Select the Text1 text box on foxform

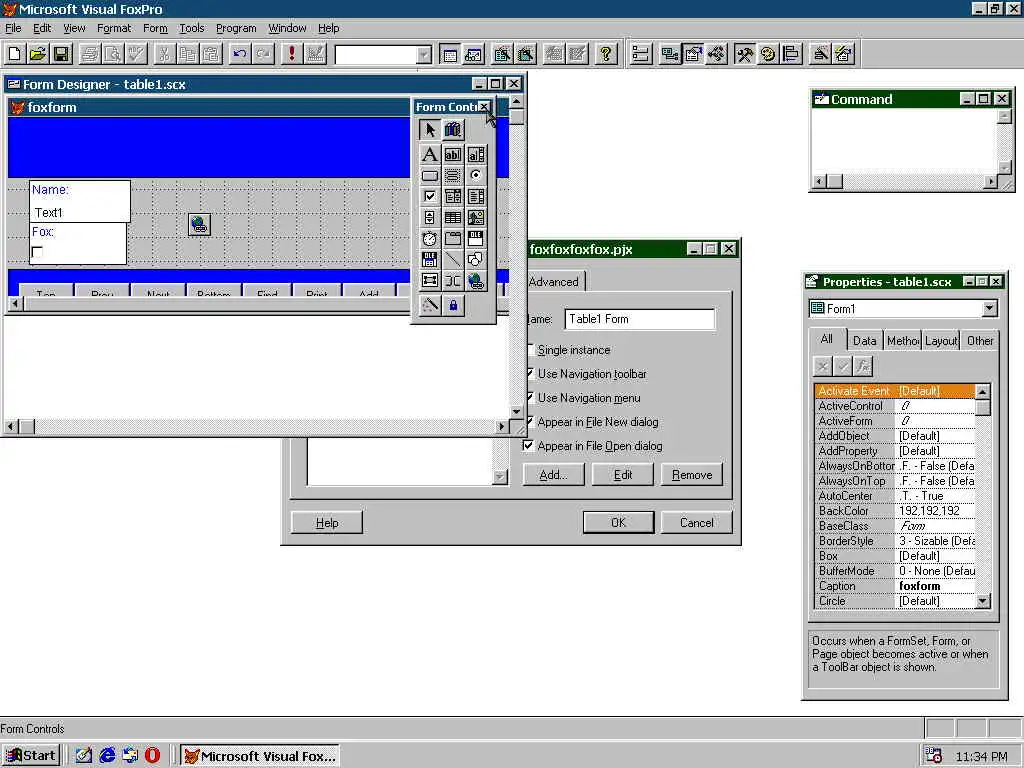tap(80, 212)
